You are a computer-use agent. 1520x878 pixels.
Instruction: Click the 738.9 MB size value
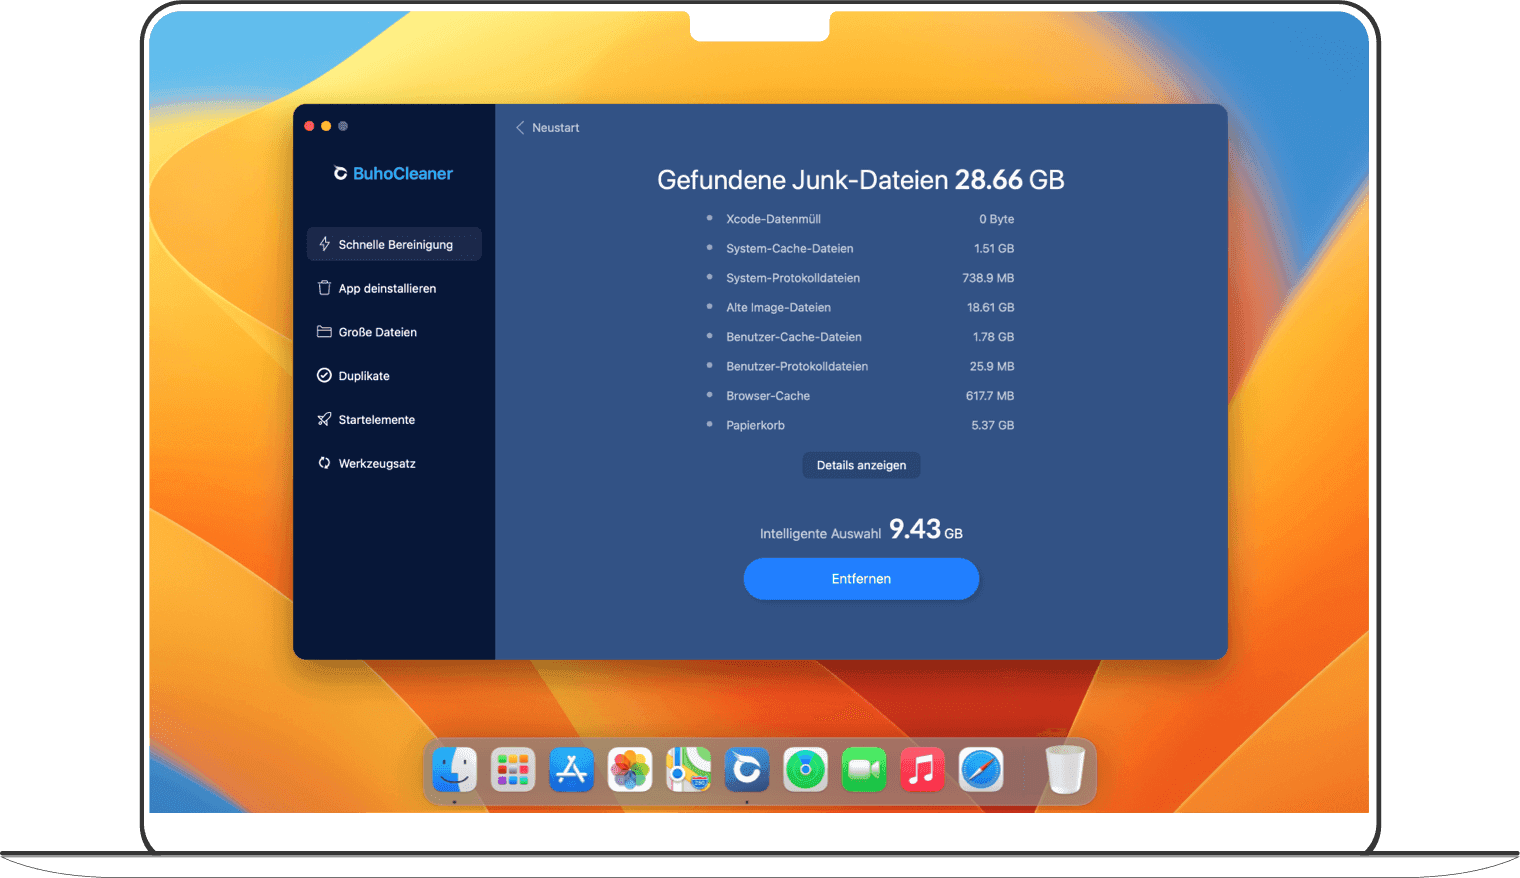pyautogui.click(x=988, y=278)
